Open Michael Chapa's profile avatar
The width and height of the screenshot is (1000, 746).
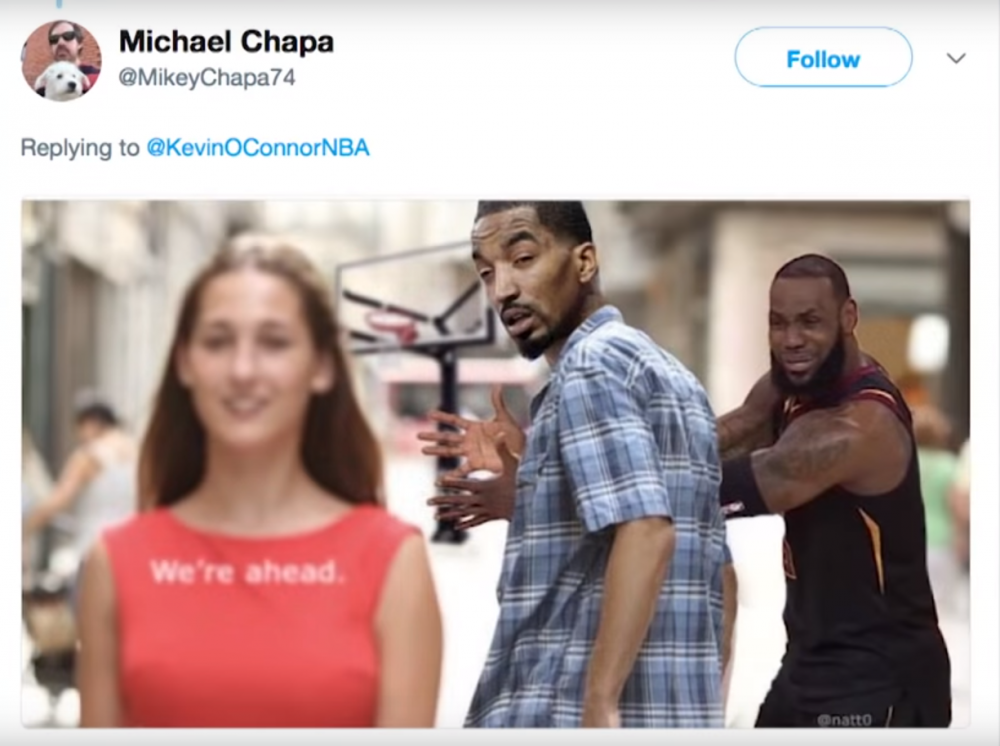(x=61, y=61)
